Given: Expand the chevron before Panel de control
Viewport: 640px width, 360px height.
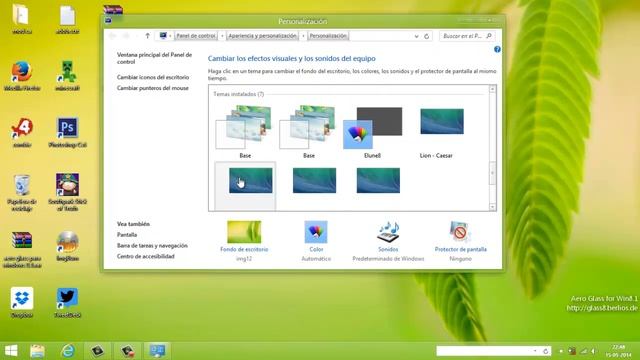Looking at the screenshot, I should tap(170, 36).
